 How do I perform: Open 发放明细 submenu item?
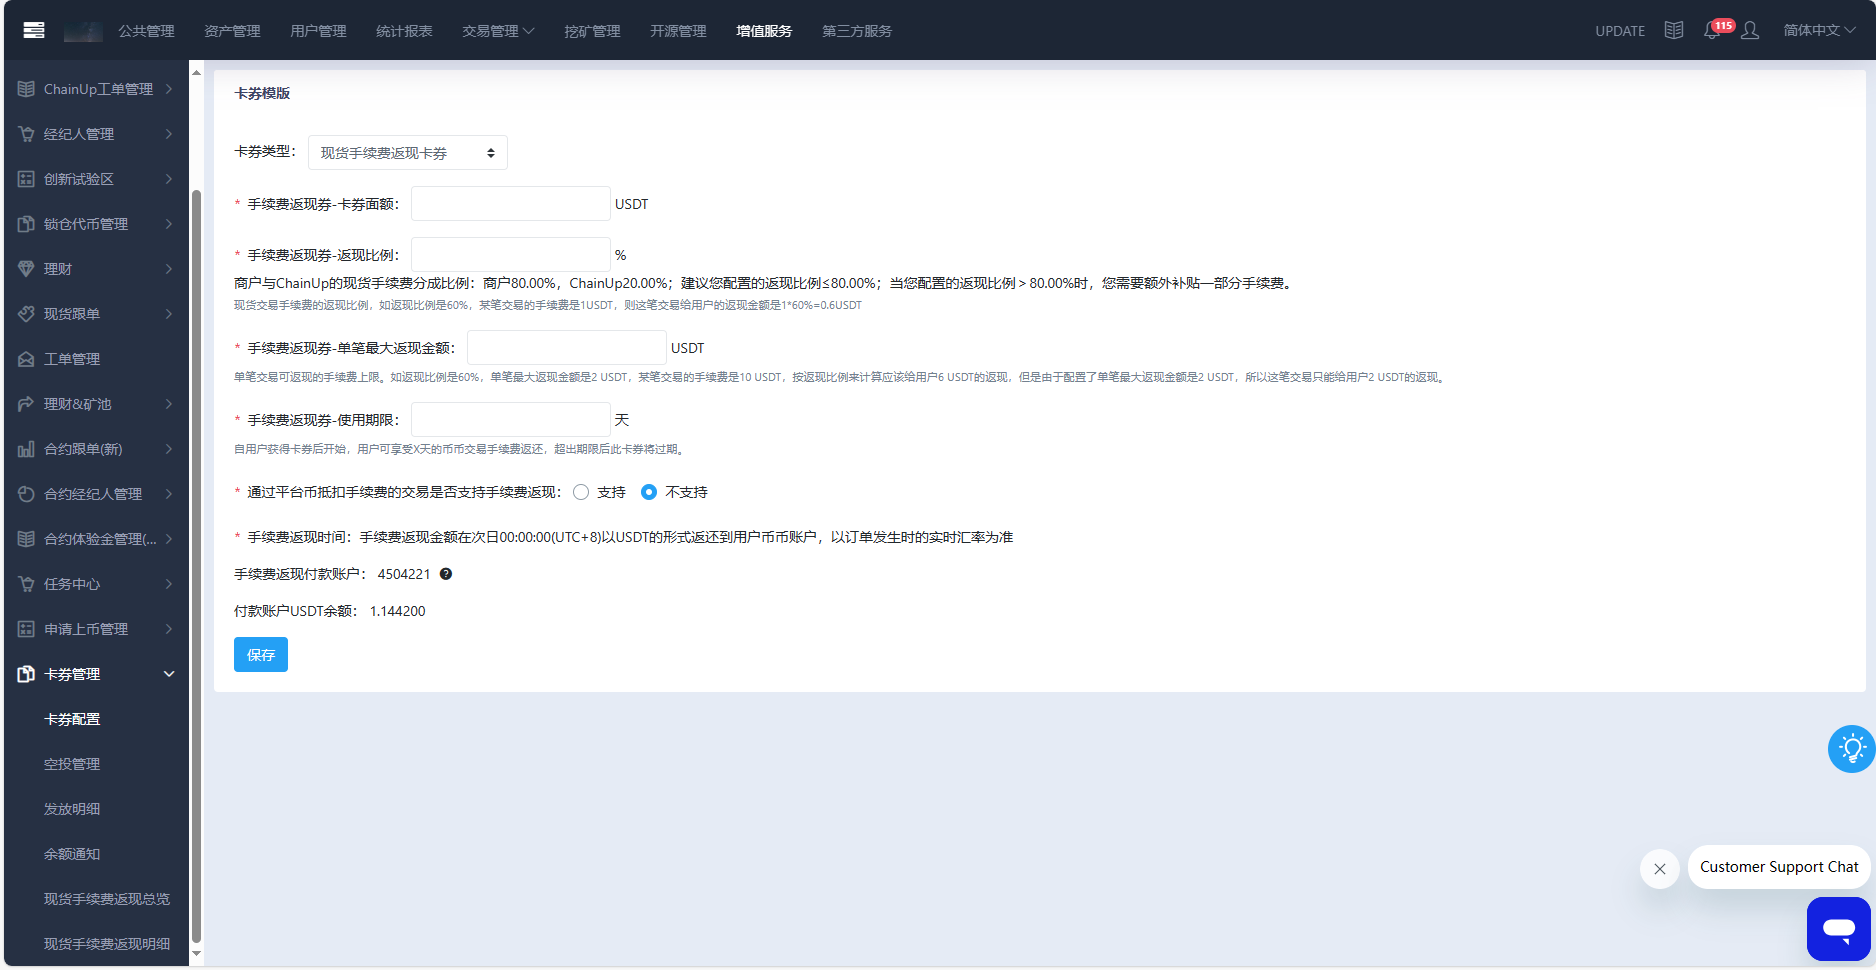tap(72, 809)
